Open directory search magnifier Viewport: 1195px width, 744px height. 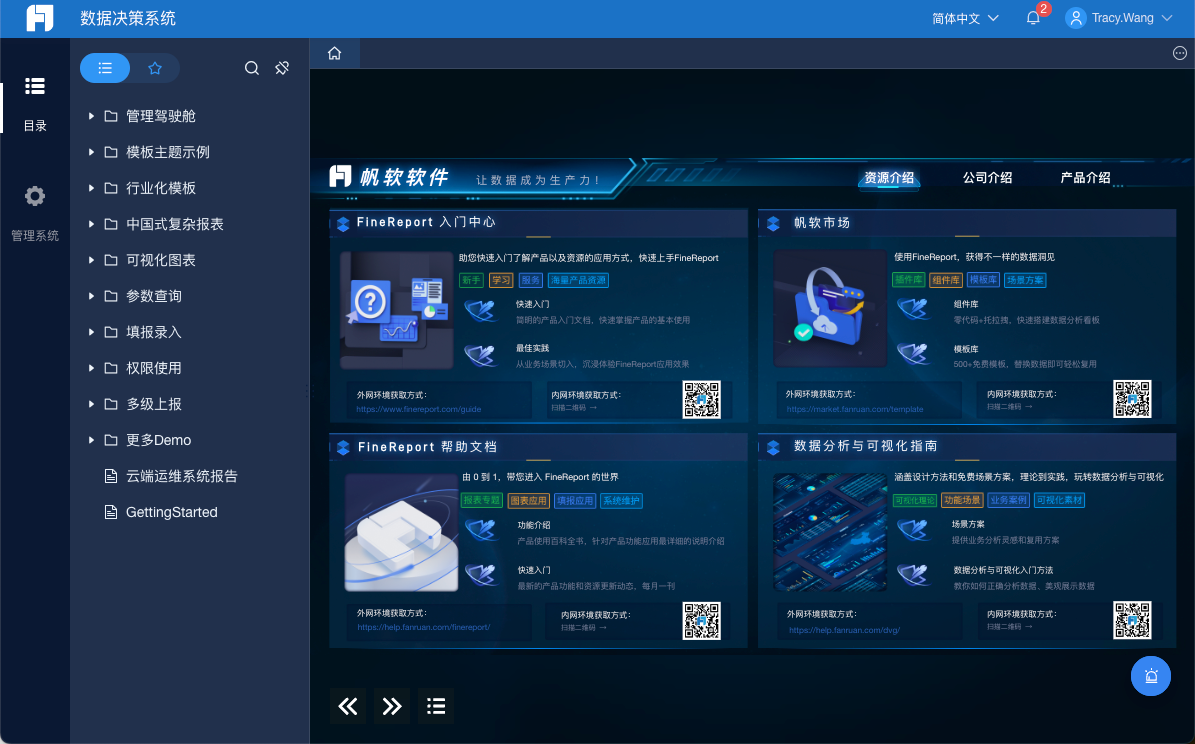(251, 68)
